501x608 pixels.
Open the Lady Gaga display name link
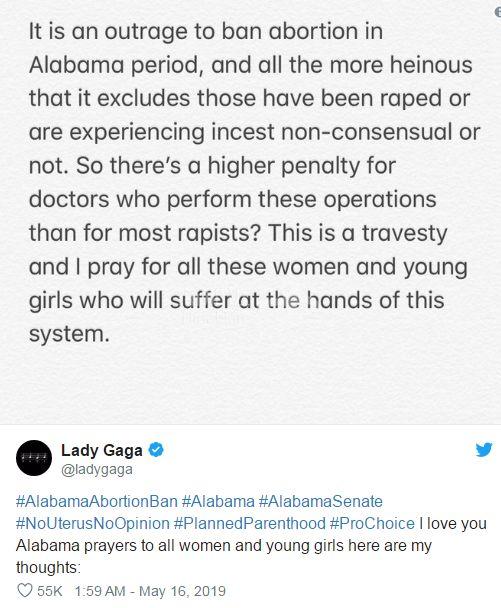(102, 450)
